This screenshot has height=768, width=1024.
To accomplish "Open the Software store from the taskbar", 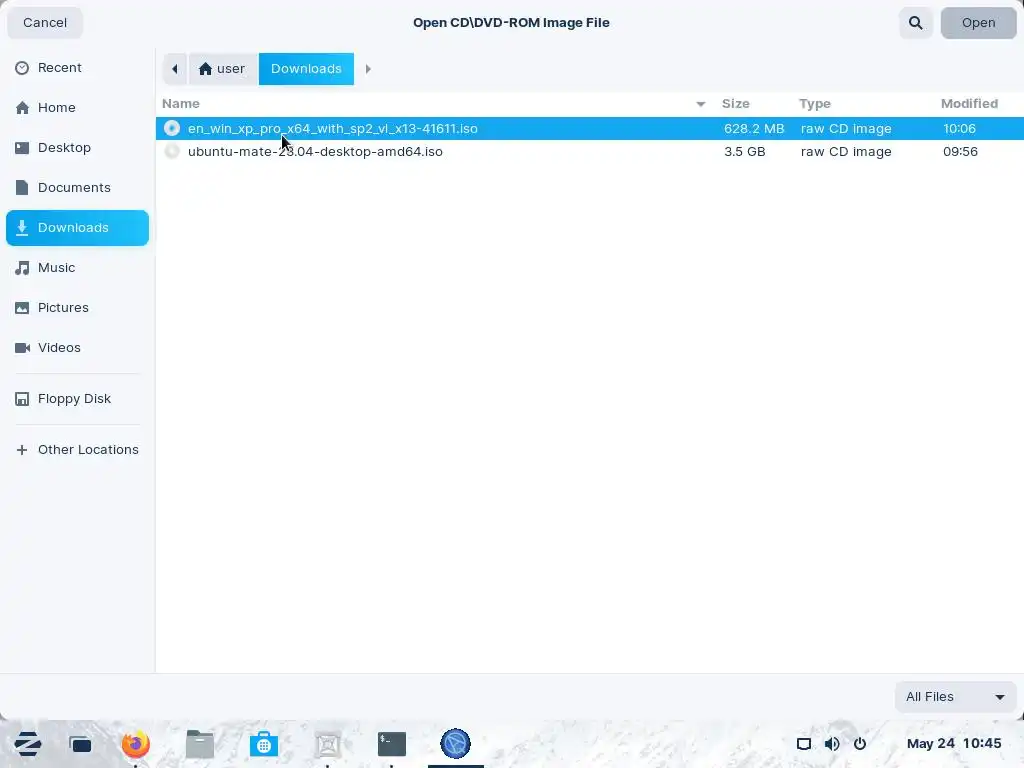I will click(x=264, y=744).
